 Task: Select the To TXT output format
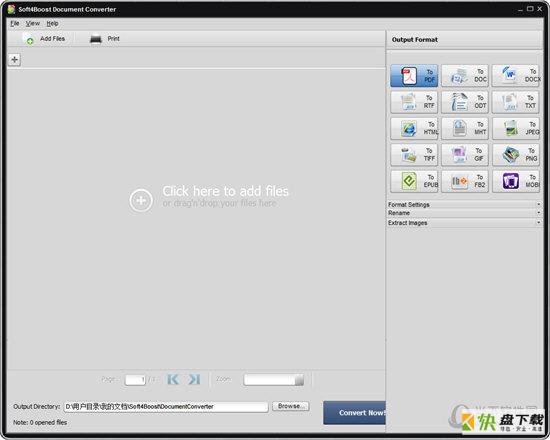[516, 102]
